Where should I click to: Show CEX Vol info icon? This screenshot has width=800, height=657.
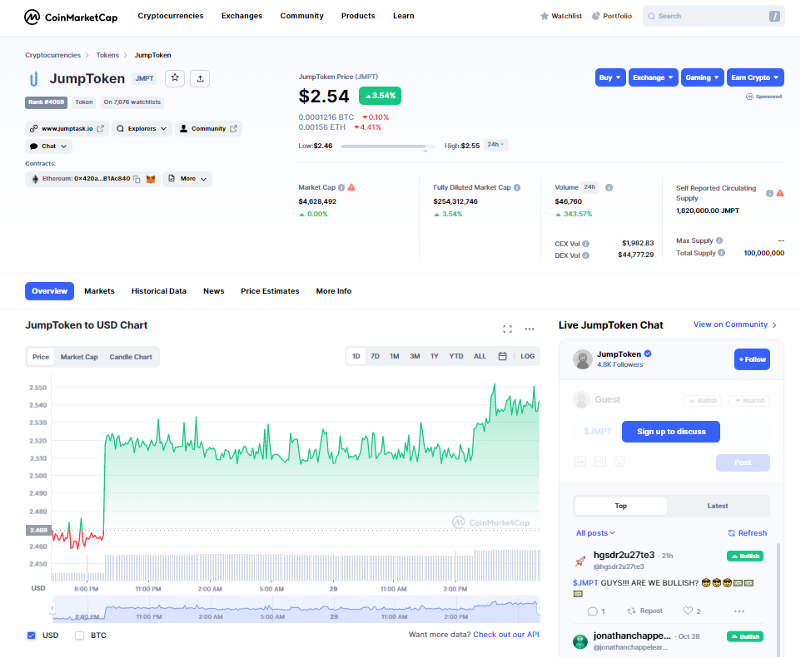coord(586,243)
